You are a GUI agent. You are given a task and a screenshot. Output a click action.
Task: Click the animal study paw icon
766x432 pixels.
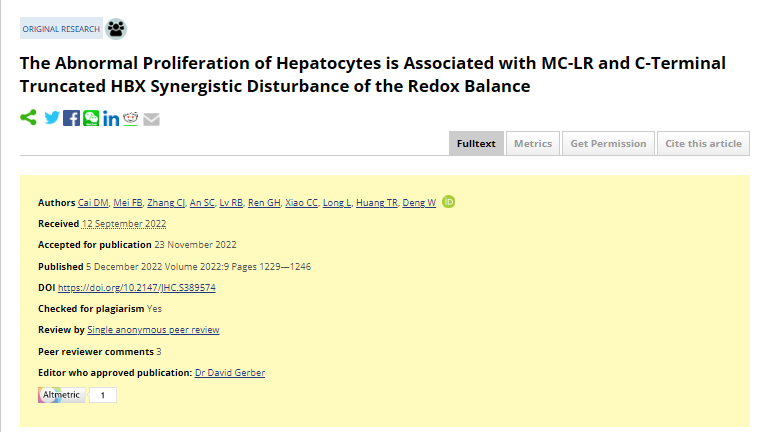click(116, 29)
